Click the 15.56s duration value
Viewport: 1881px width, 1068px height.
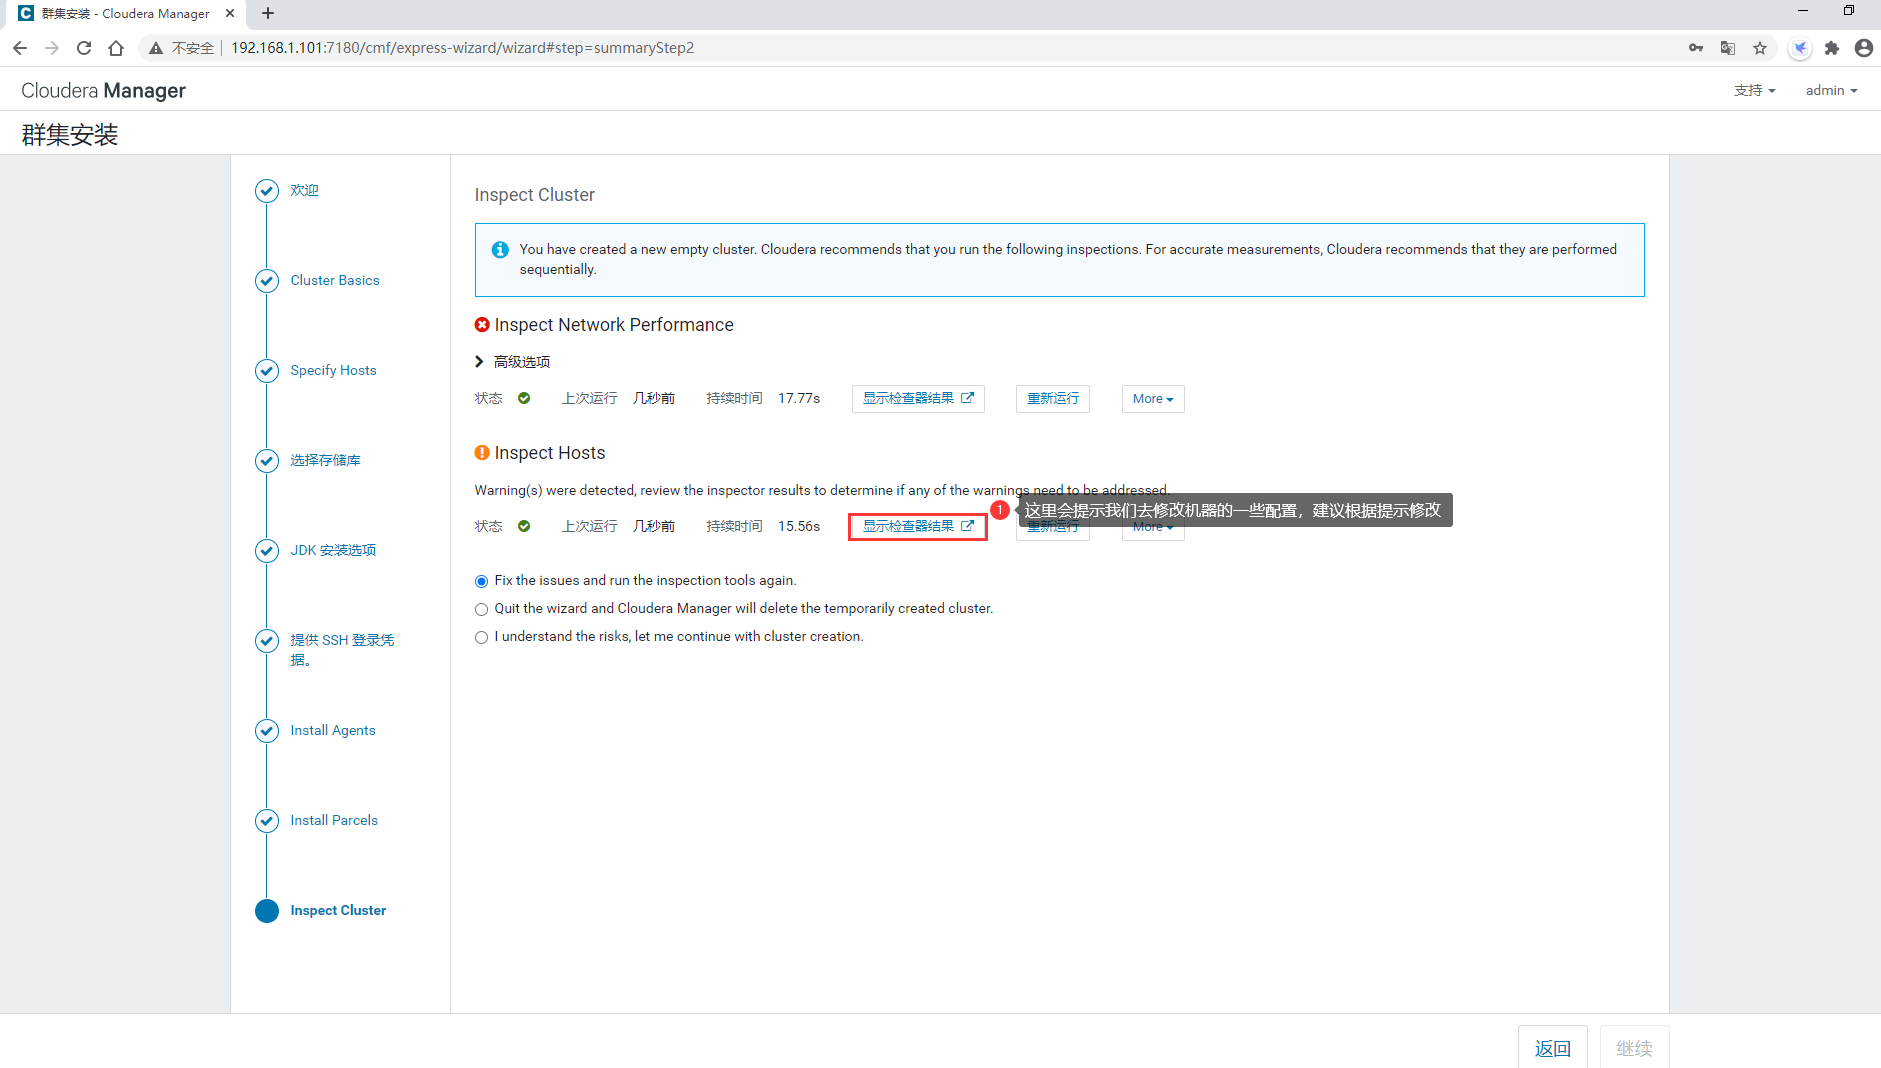pyautogui.click(x=799, y=526)
